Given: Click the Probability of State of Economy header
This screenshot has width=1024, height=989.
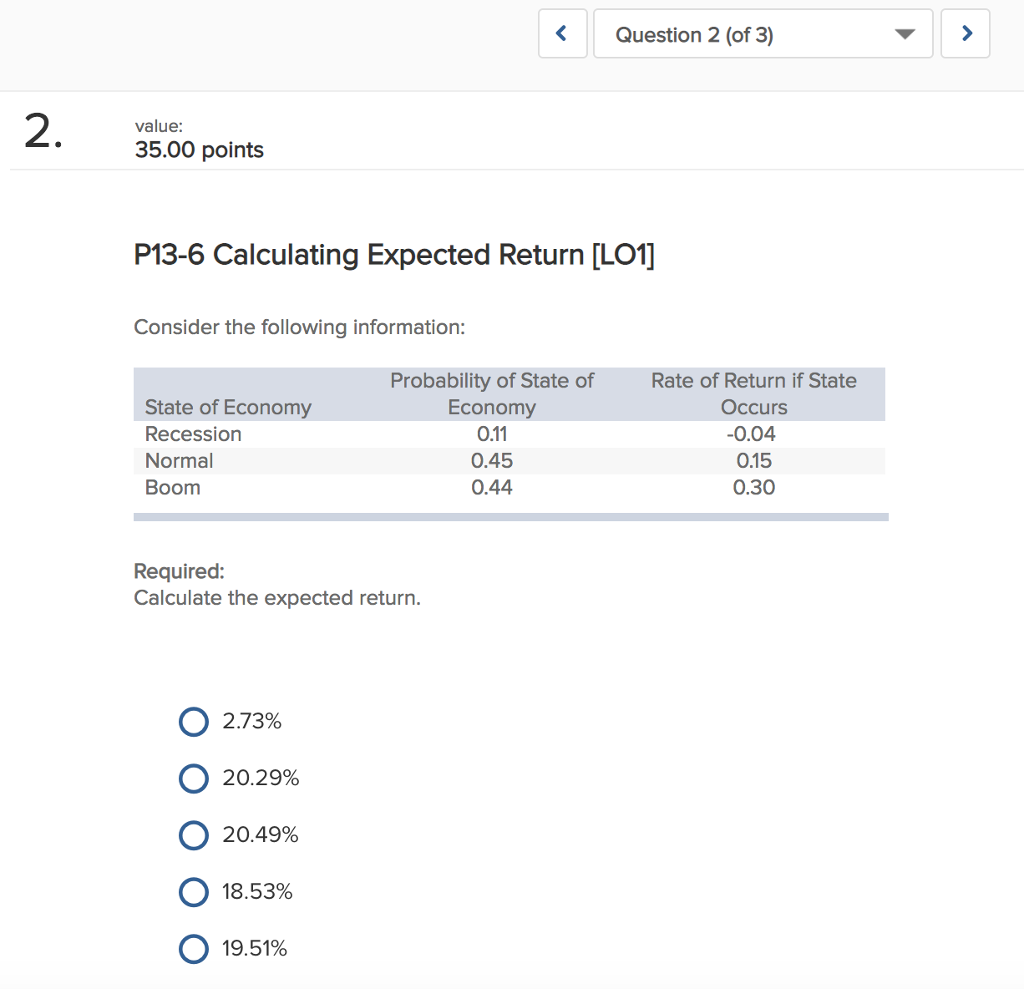Looking at the screenshot, I should [491, 394].
